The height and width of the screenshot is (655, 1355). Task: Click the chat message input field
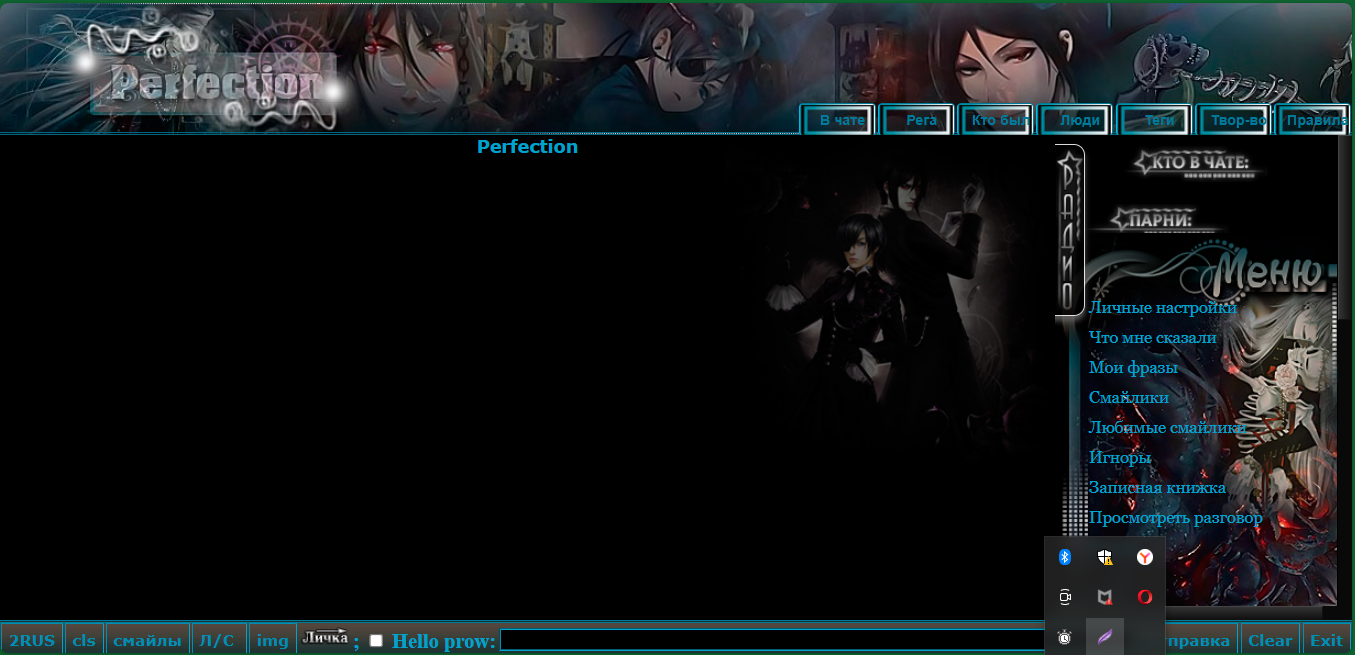772,640
